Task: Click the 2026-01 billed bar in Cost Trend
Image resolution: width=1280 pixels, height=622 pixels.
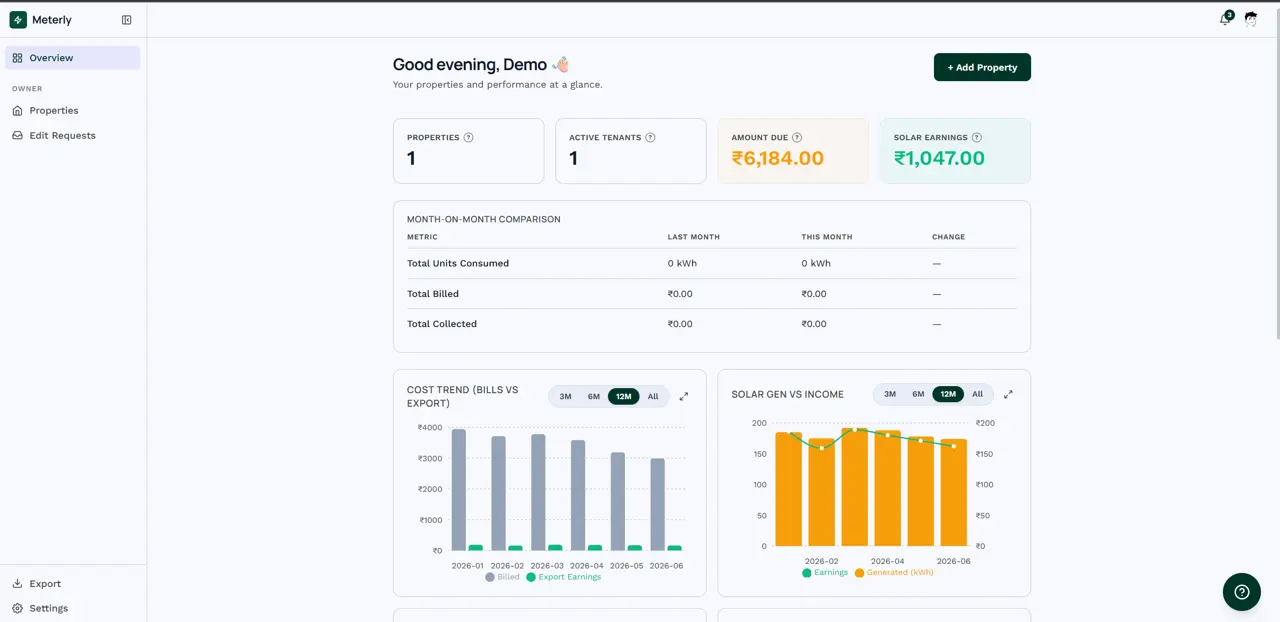Action: tap(459, 490)
